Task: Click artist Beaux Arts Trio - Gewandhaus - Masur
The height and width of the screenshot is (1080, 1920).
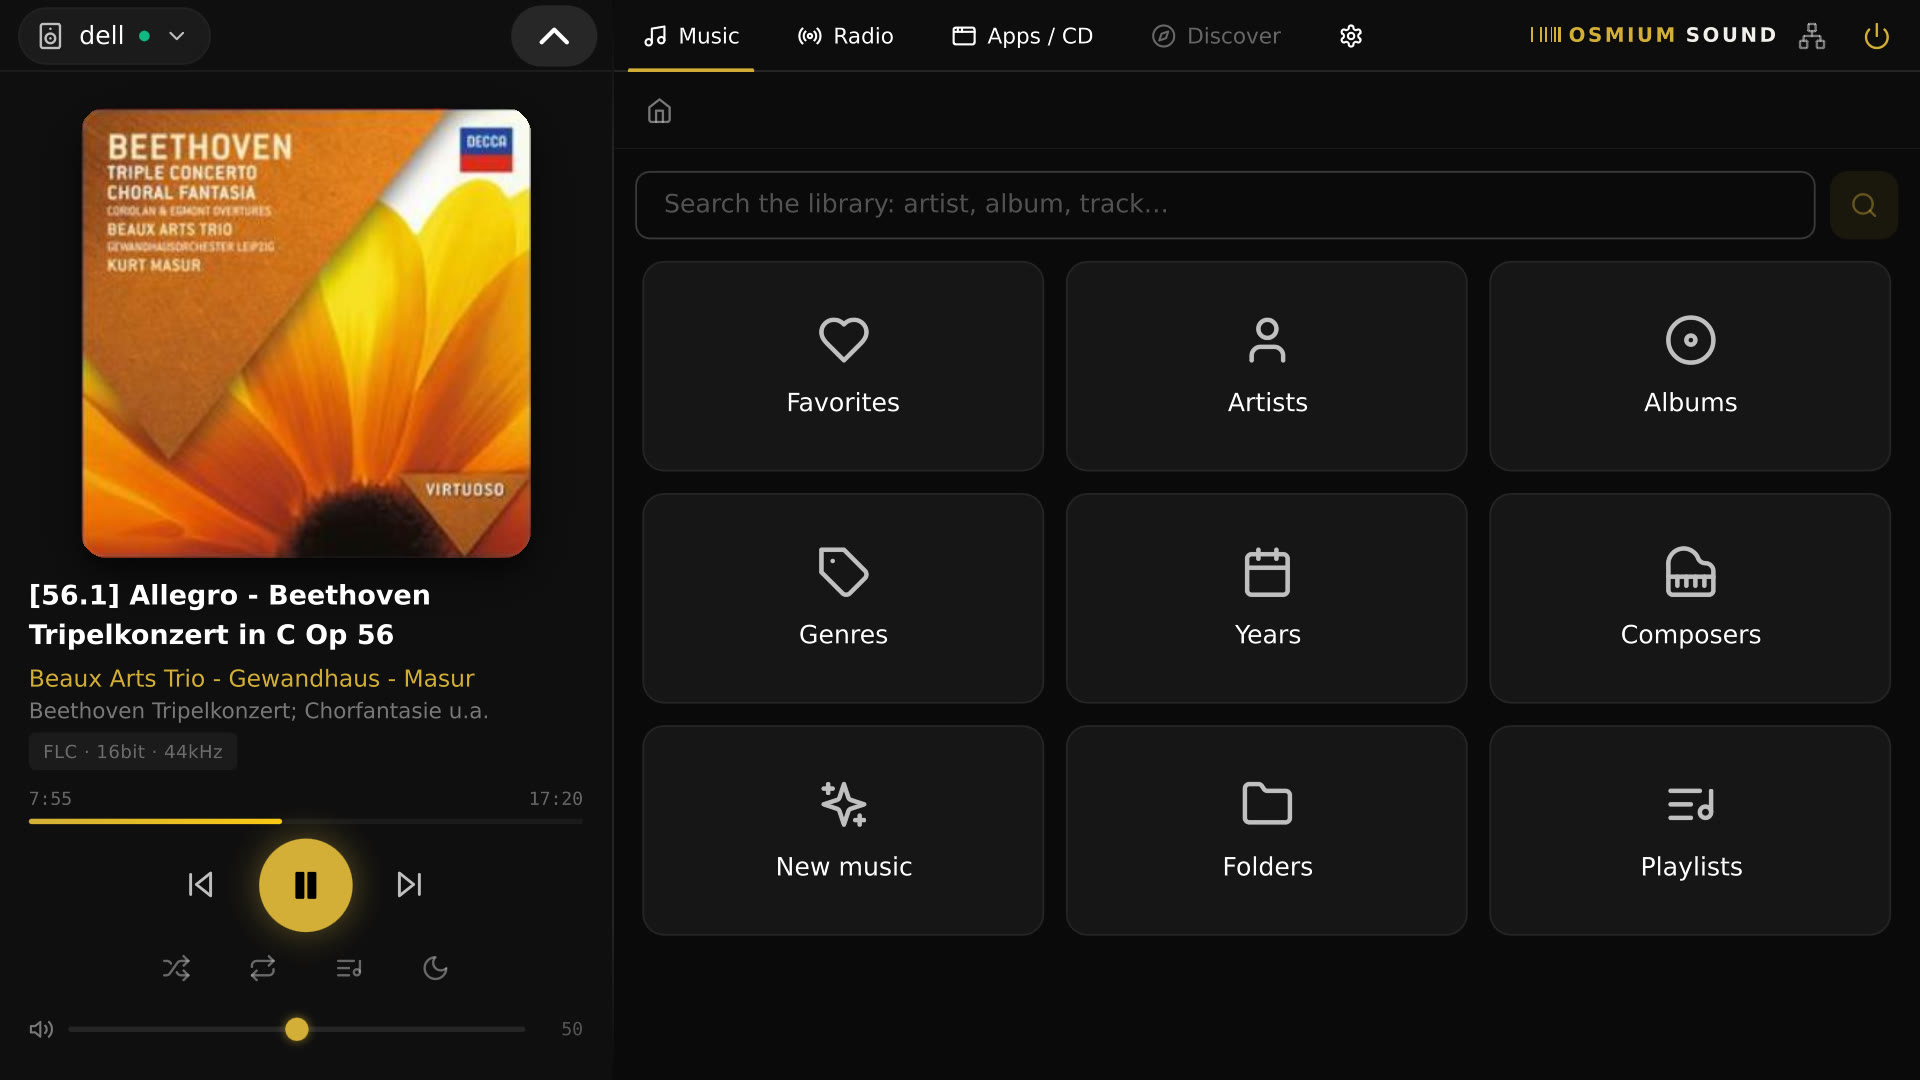Action: tap(252, 678)
